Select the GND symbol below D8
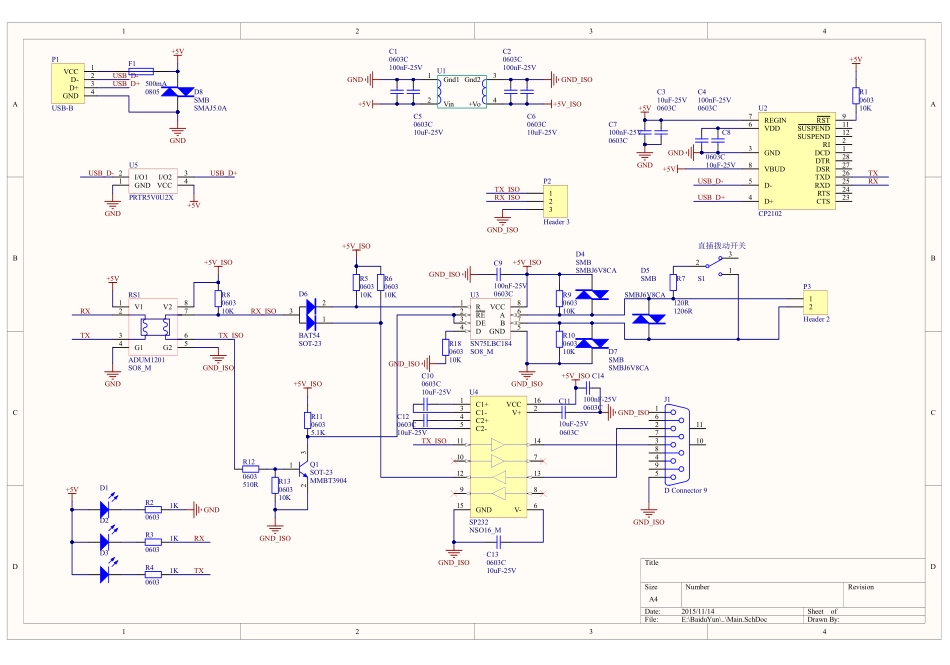The width and height of the screenshot is (950, 665). [x=178, y=134]
